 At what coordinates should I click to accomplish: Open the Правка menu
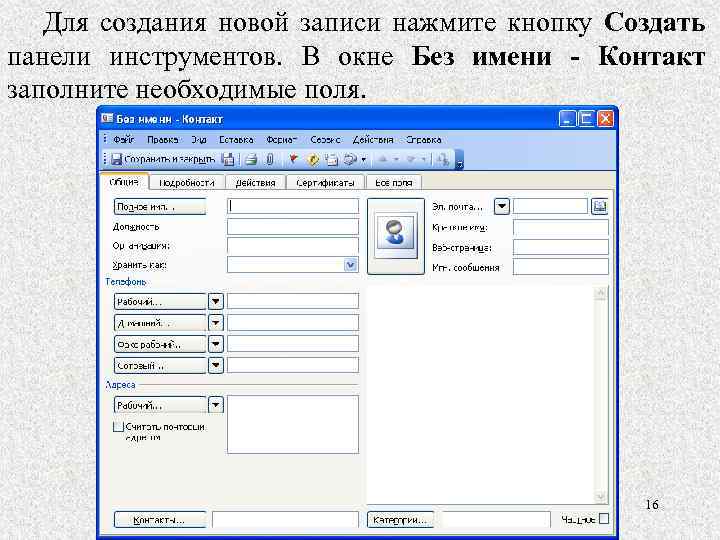pos(163,139)
